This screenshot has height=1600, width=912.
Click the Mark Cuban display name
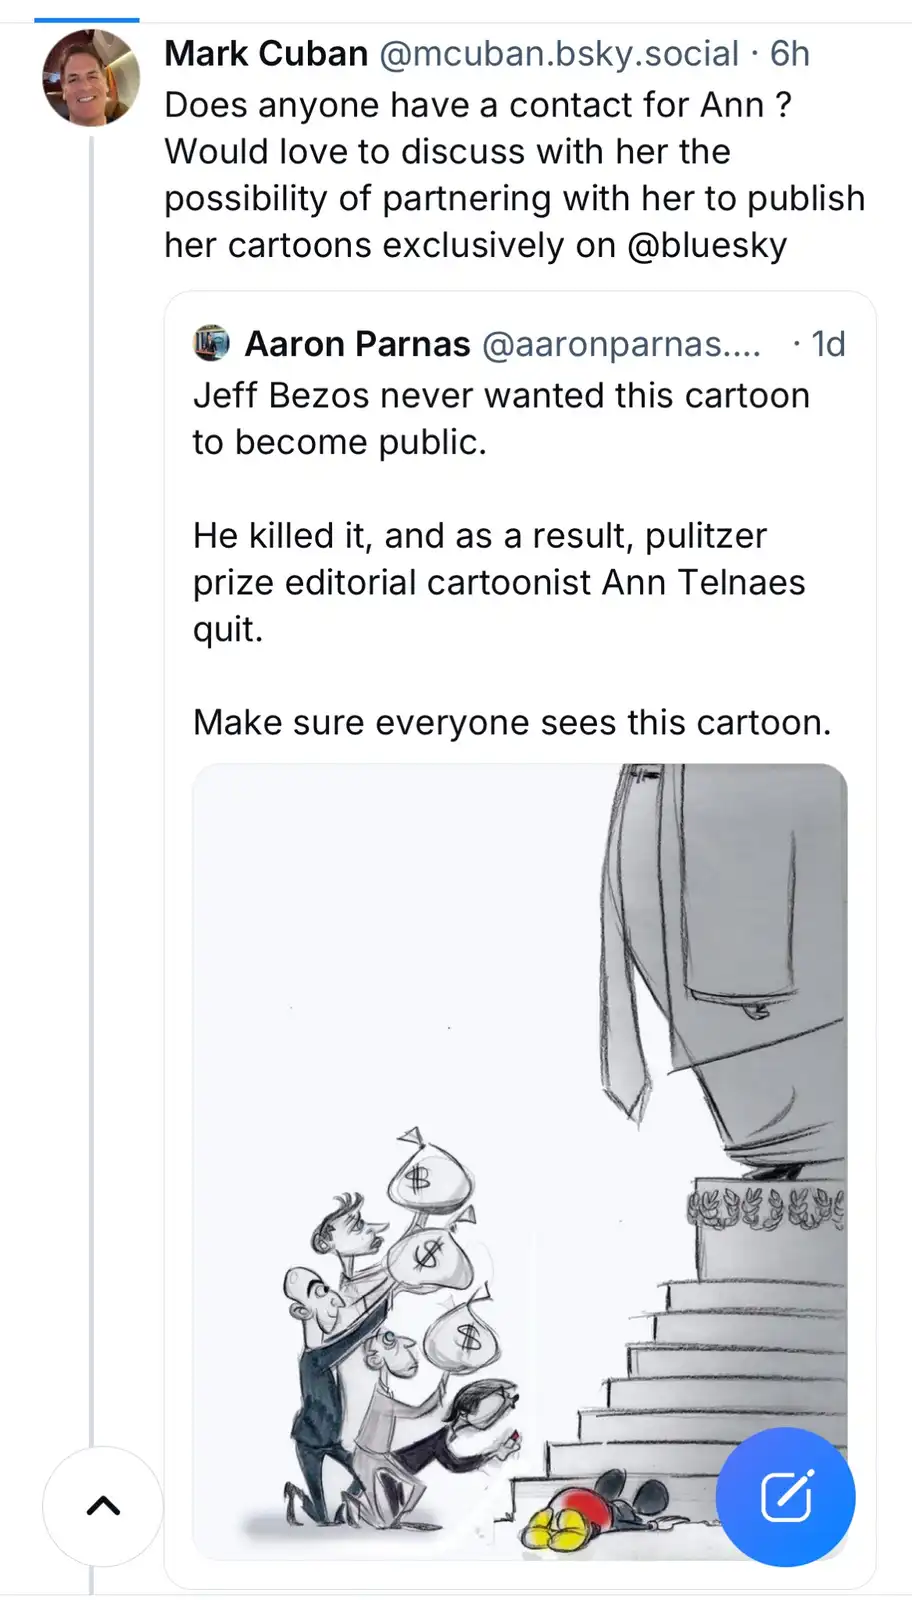pyautogui.click(x=266, y=53)
